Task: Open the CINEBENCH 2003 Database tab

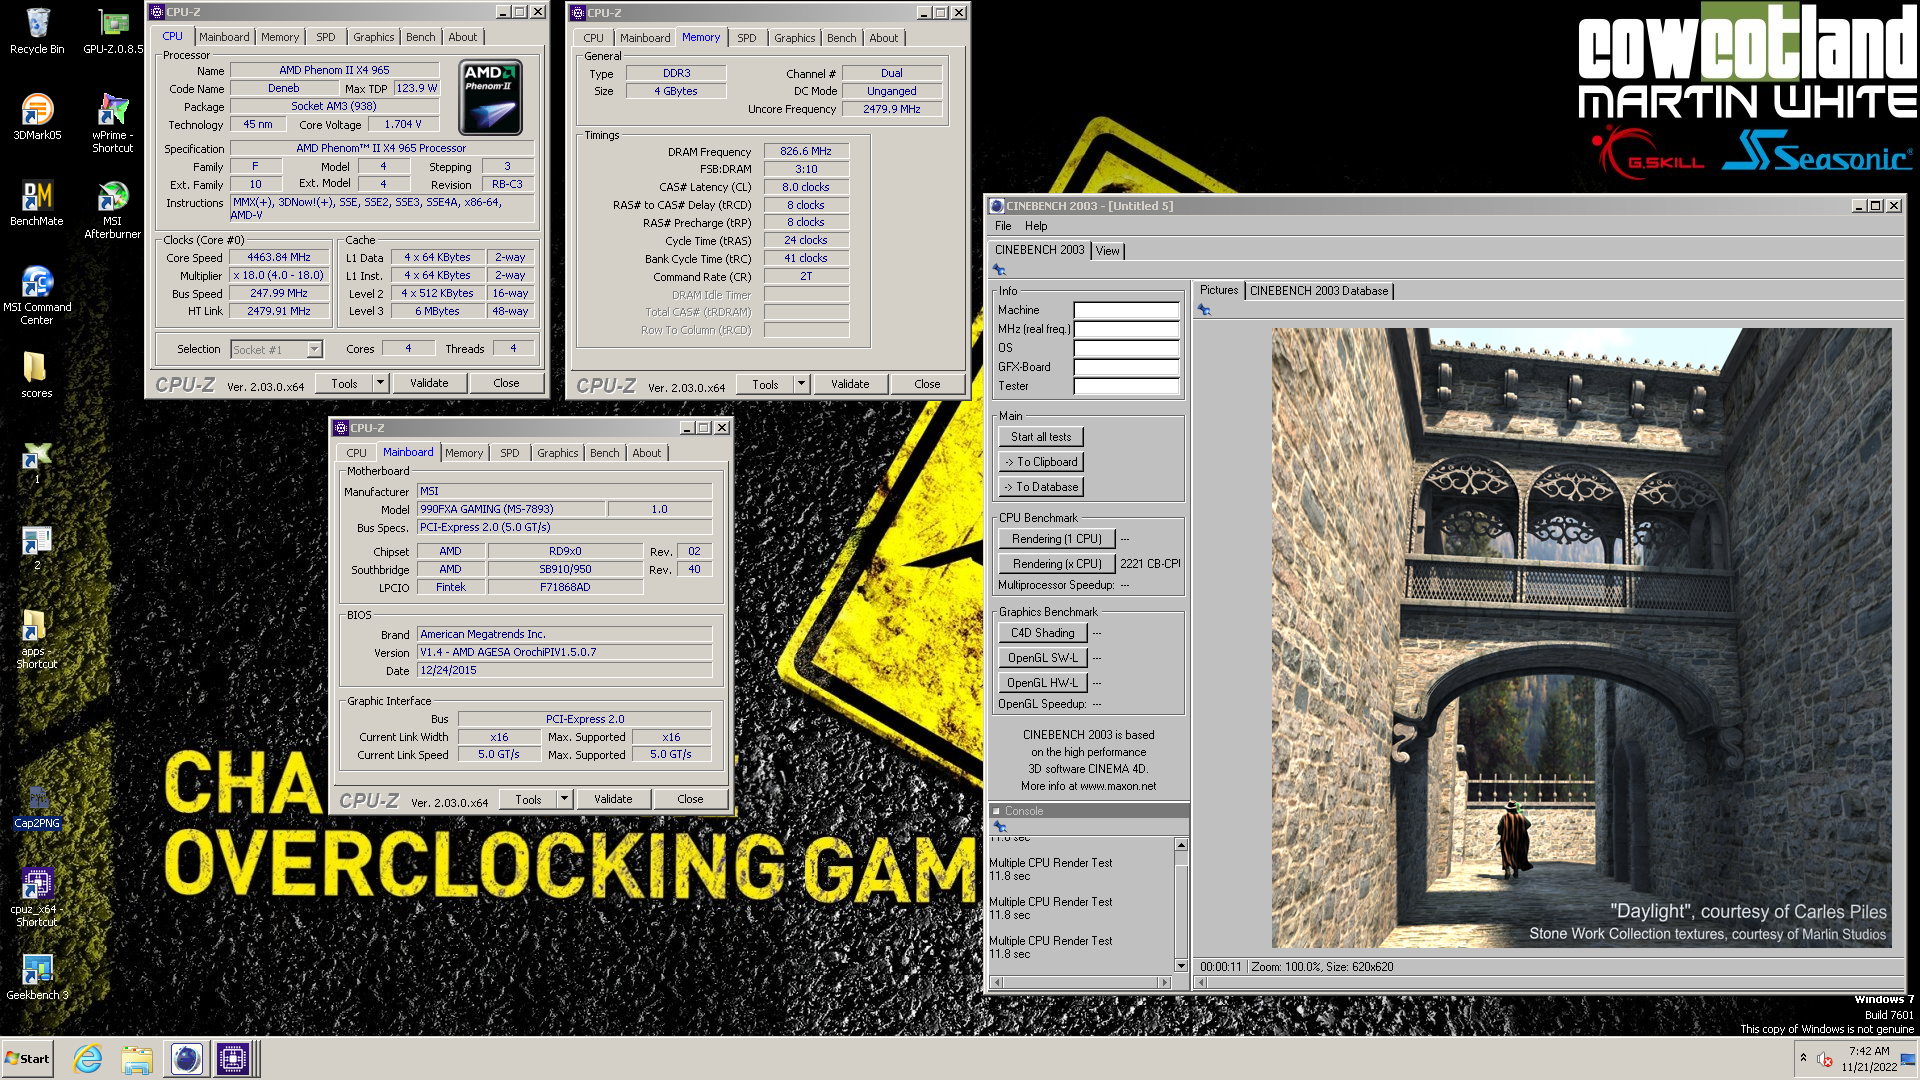Action: pos(1319,291)
